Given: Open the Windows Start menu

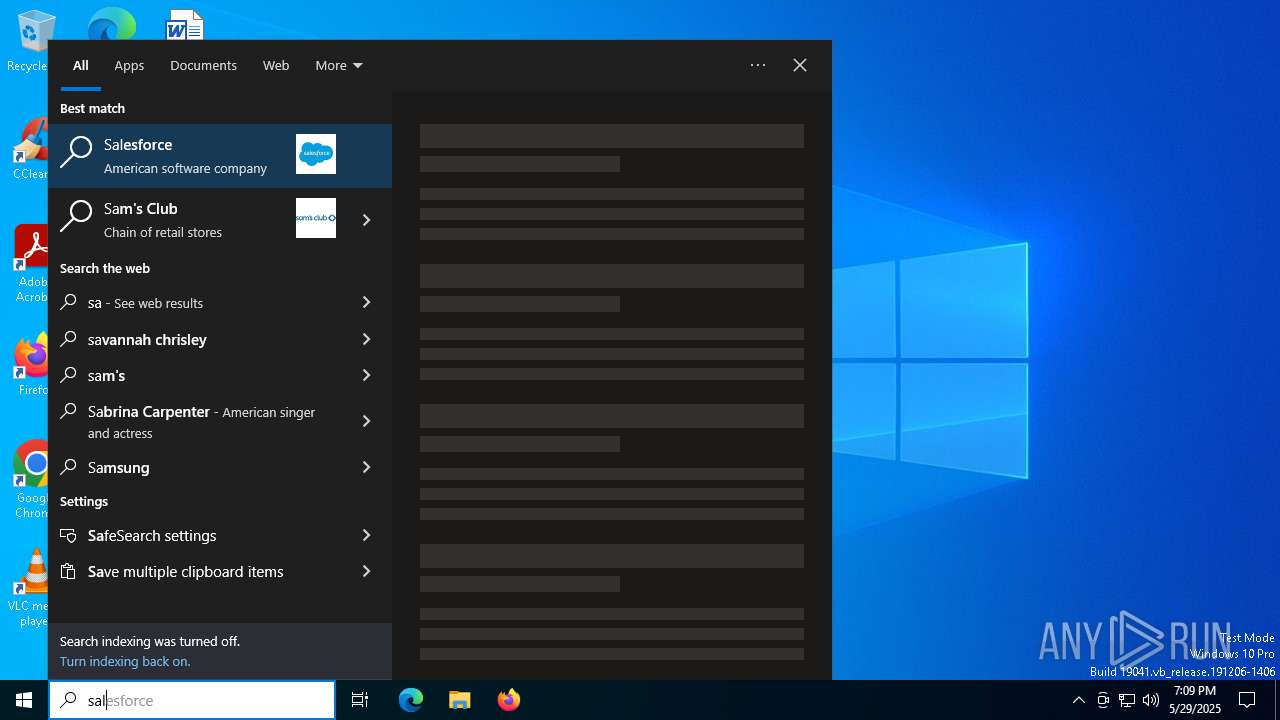Looking at the screenshot, I should coord(24,700).
